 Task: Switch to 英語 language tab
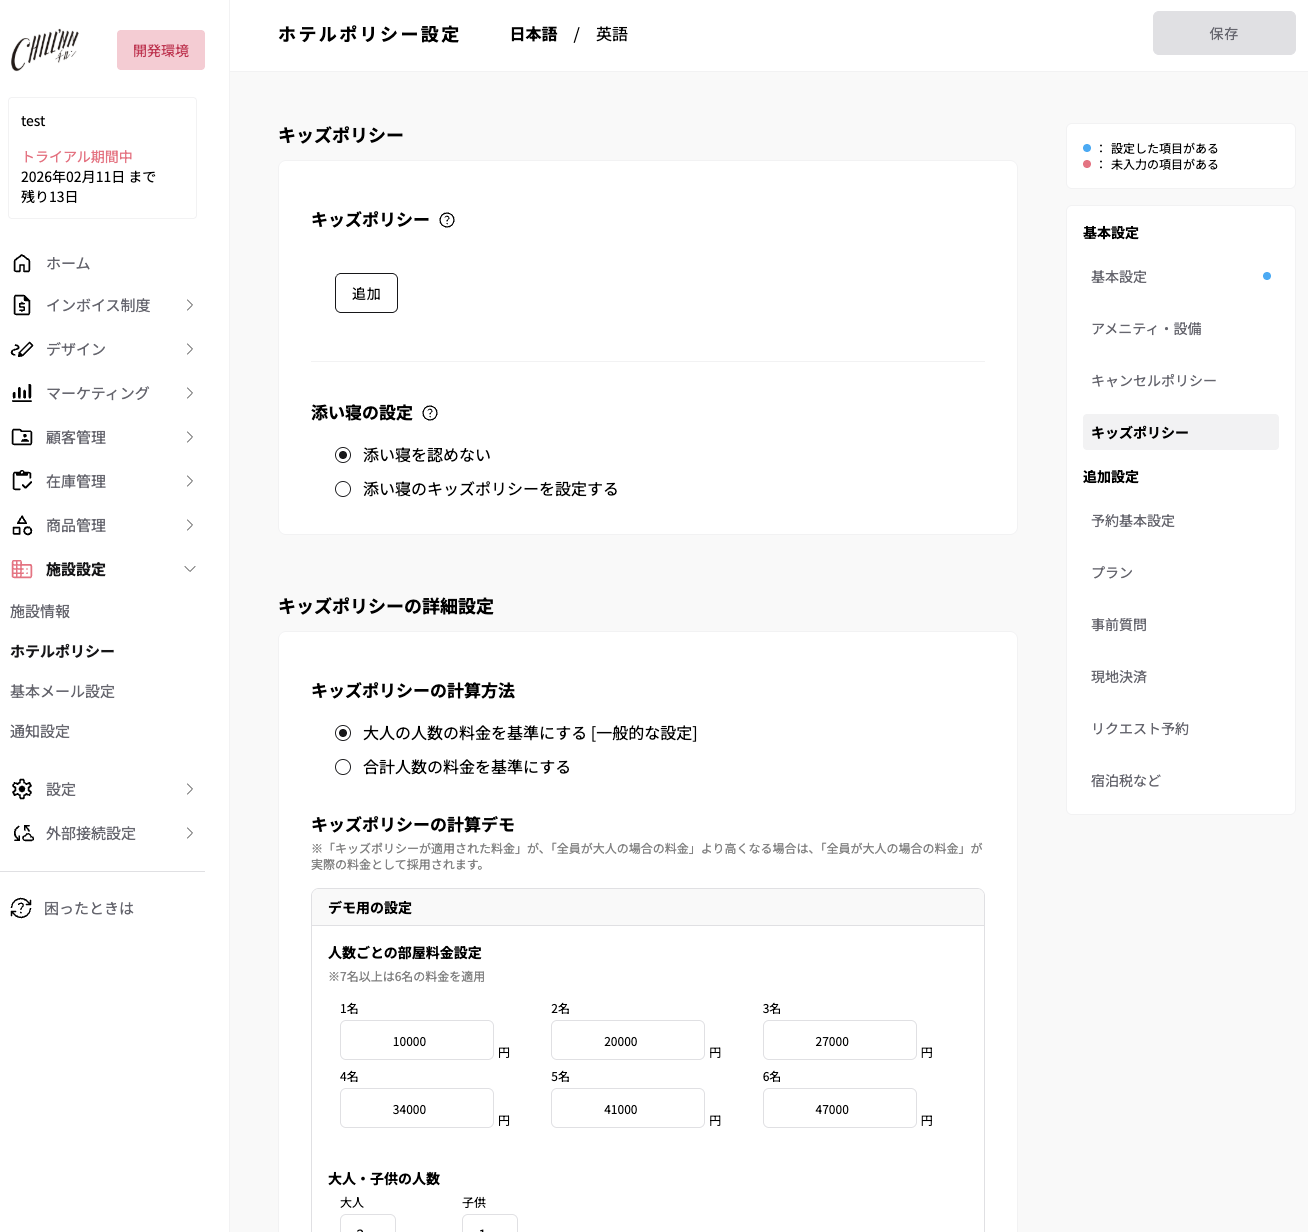[x=612, y=34]
